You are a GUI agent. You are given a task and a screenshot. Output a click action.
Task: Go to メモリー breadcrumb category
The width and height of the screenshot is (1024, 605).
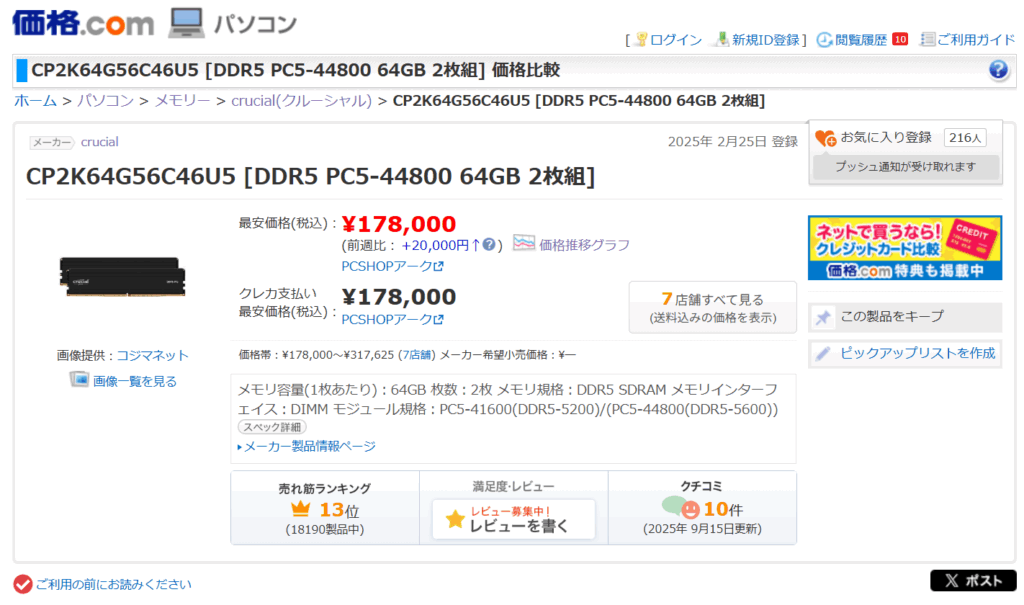coord(182,100)
